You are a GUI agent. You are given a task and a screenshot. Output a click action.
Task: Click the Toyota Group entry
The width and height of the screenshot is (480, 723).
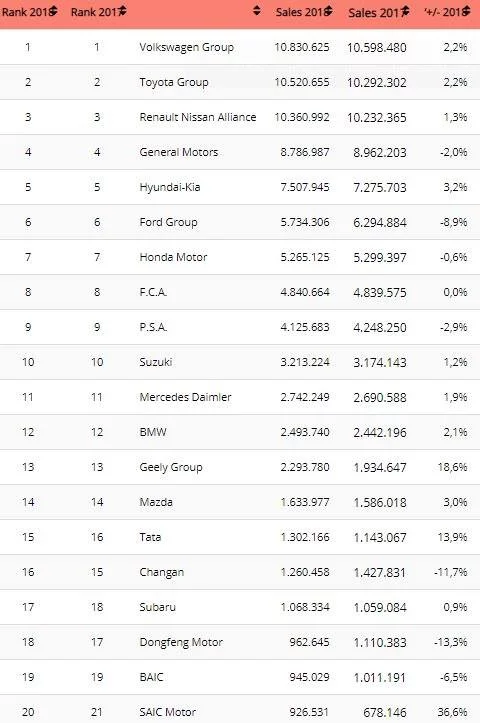174,82
